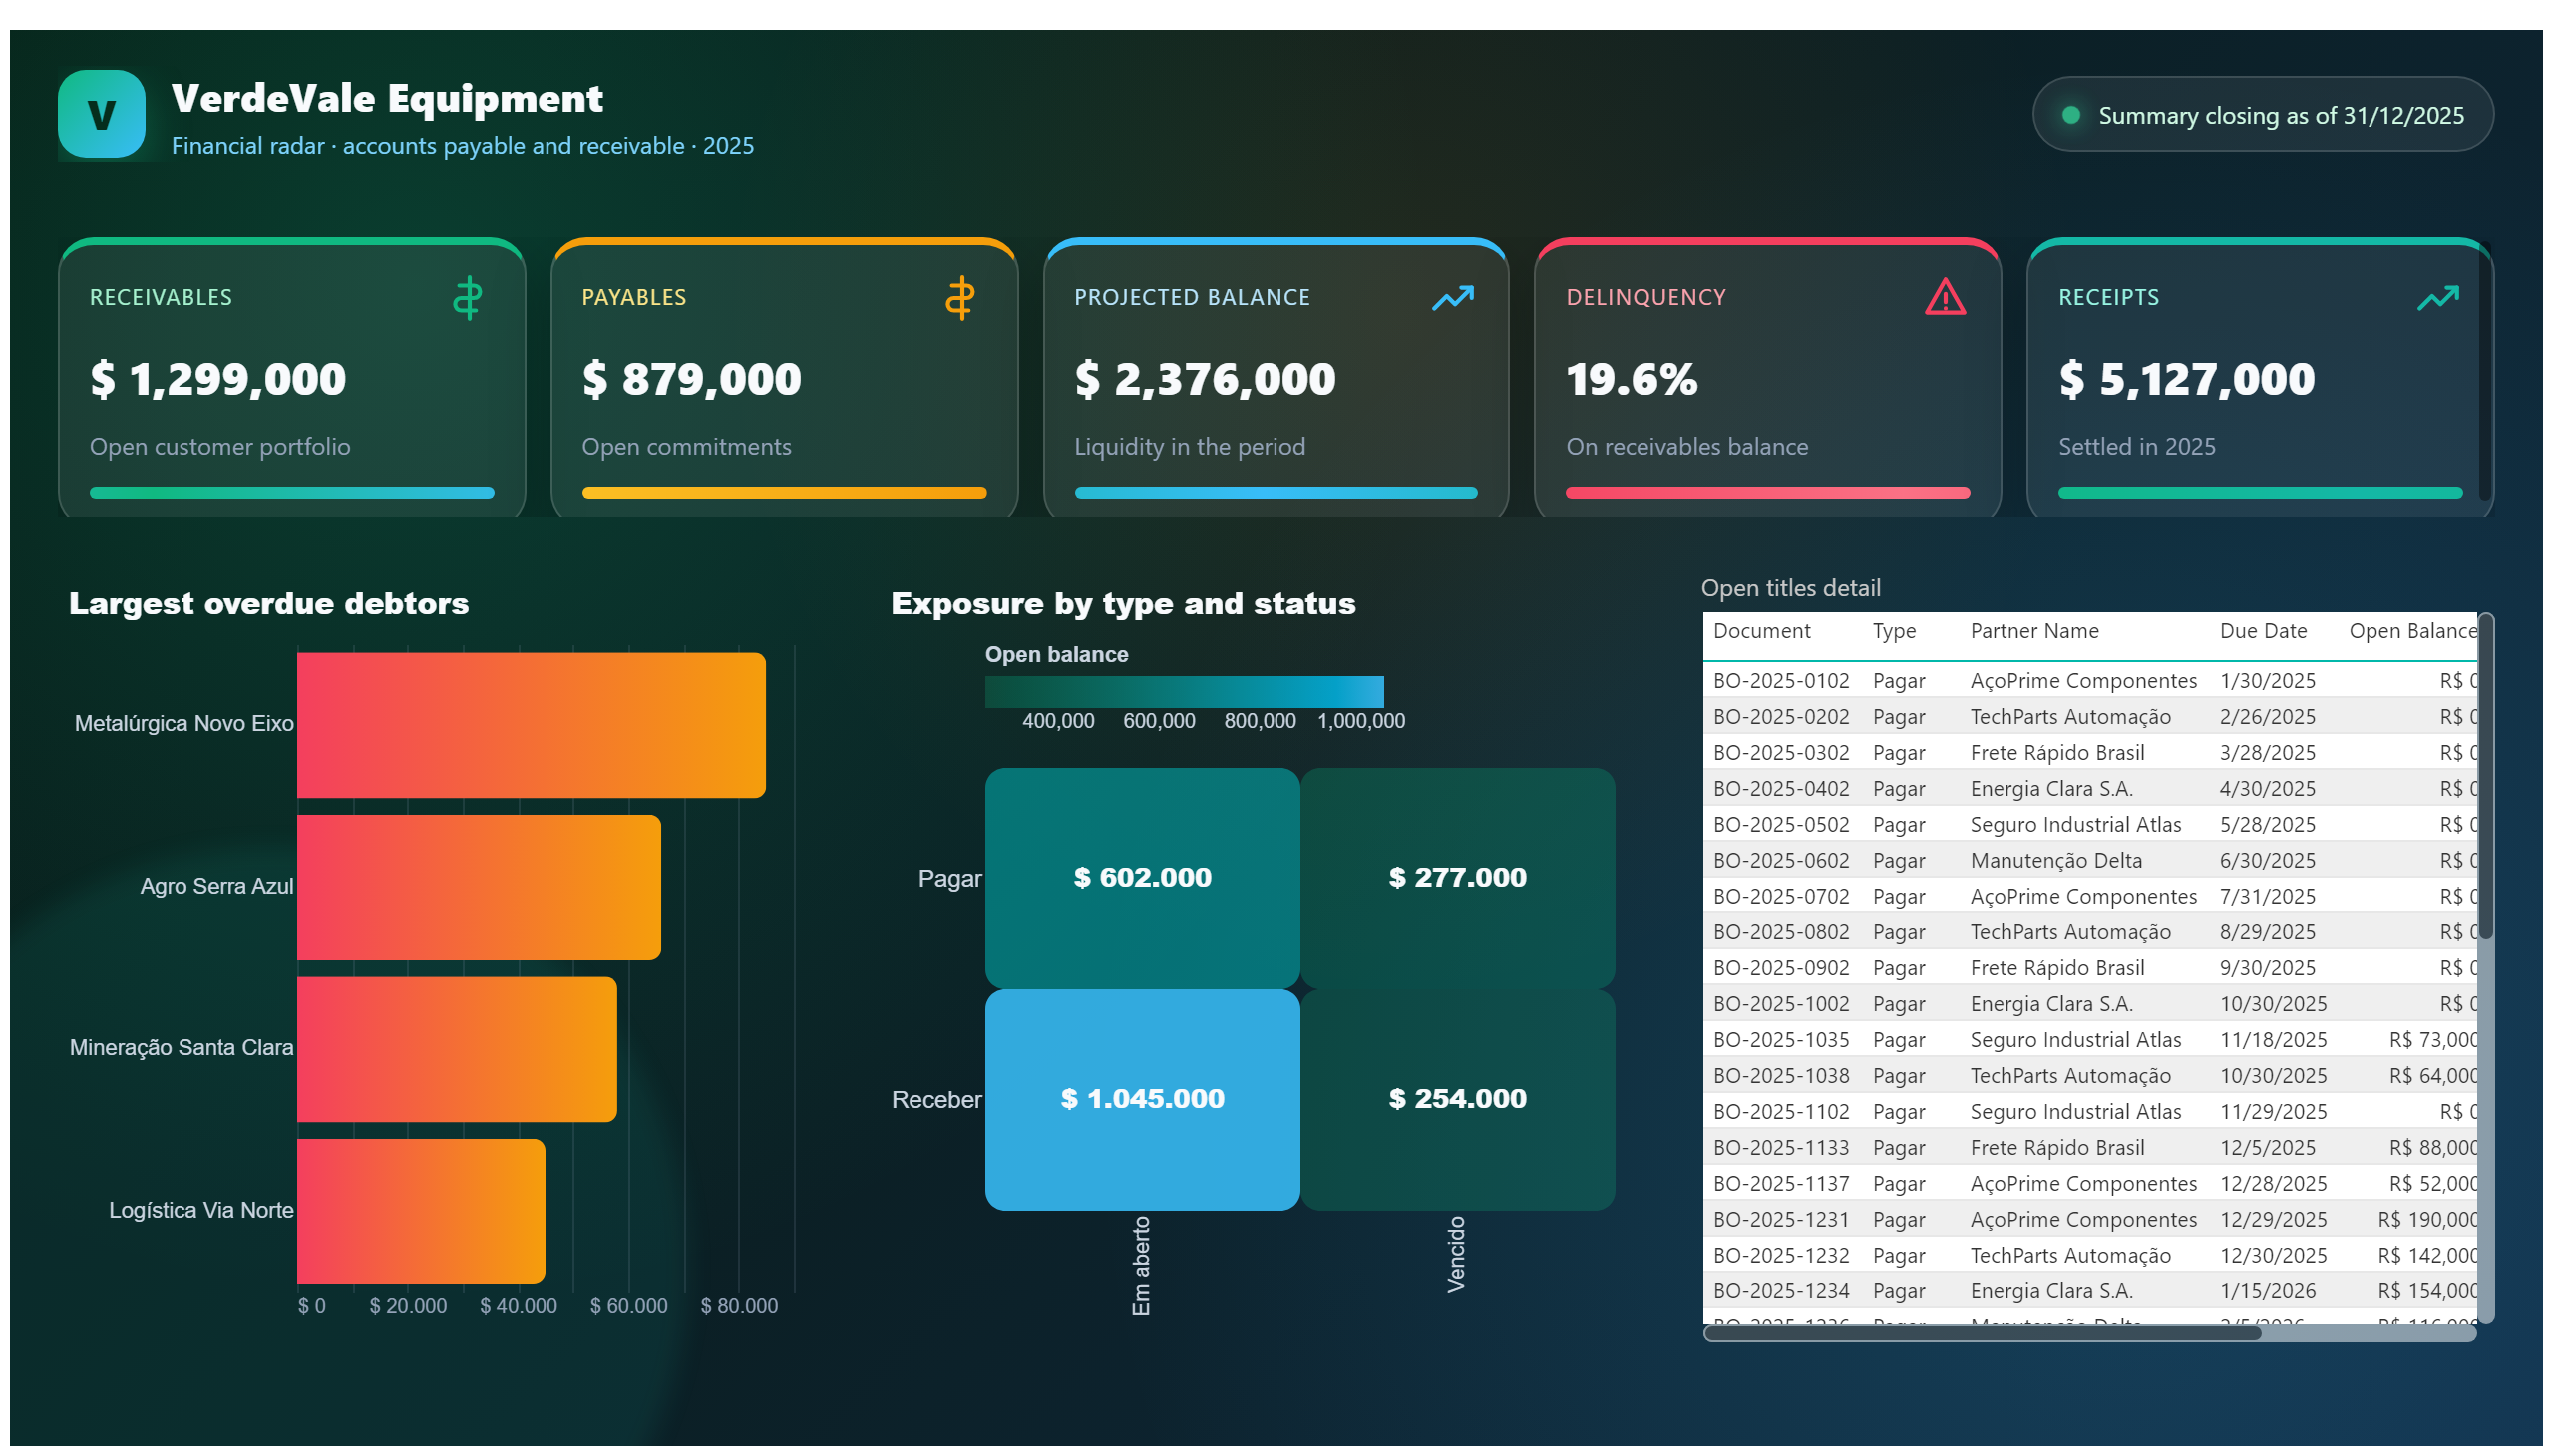Sort table by Partner Name column header
The height and width of the screenshot is (1456, 2553).
2034,631
